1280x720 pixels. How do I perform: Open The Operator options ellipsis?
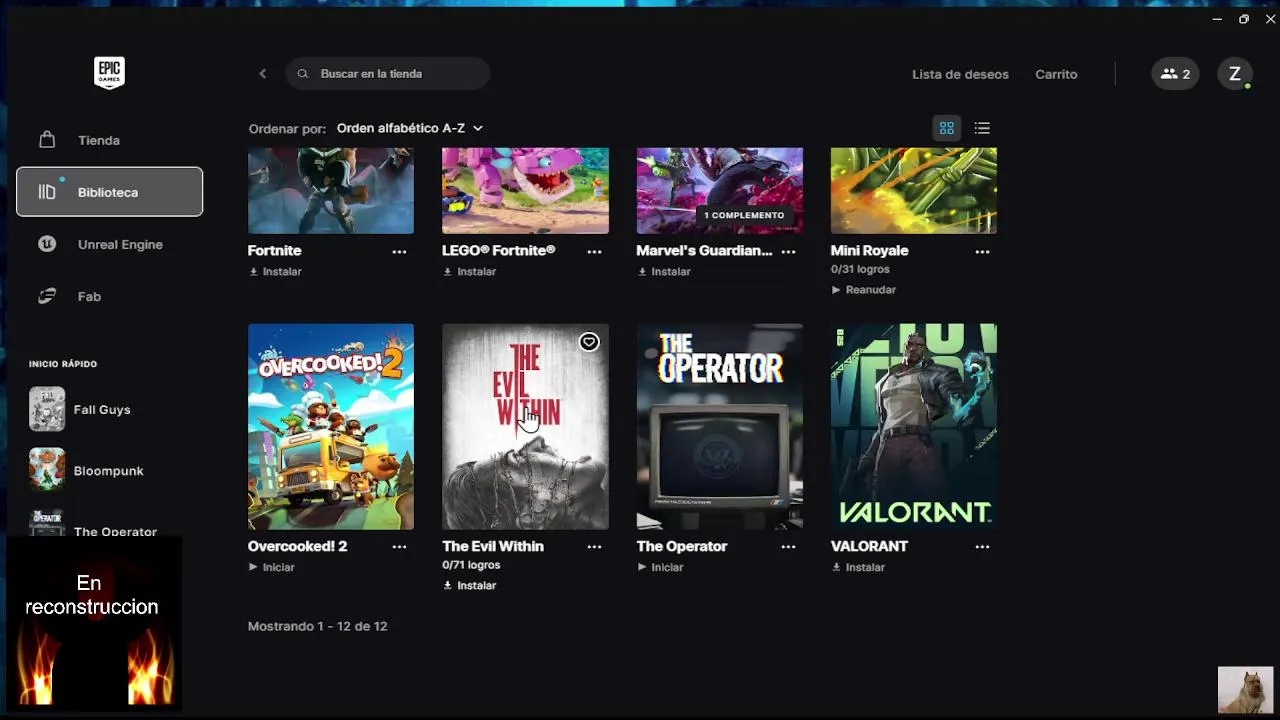click(788, 547)
